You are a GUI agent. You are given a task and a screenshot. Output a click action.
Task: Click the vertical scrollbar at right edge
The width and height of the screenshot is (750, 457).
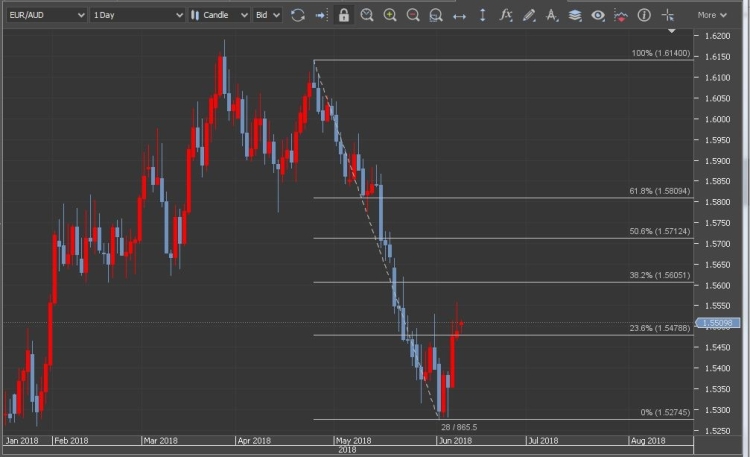pos(746,182)
